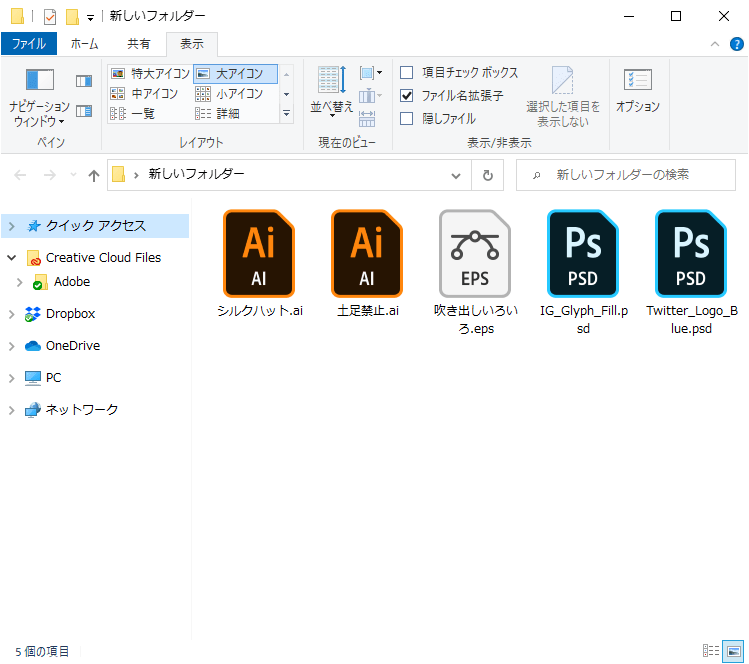Select the IG_Glyph_Fill.psd Photoshop file icon
Viewport: 749px width, 664px height.
pyautogui.click(x=583, y=253)
